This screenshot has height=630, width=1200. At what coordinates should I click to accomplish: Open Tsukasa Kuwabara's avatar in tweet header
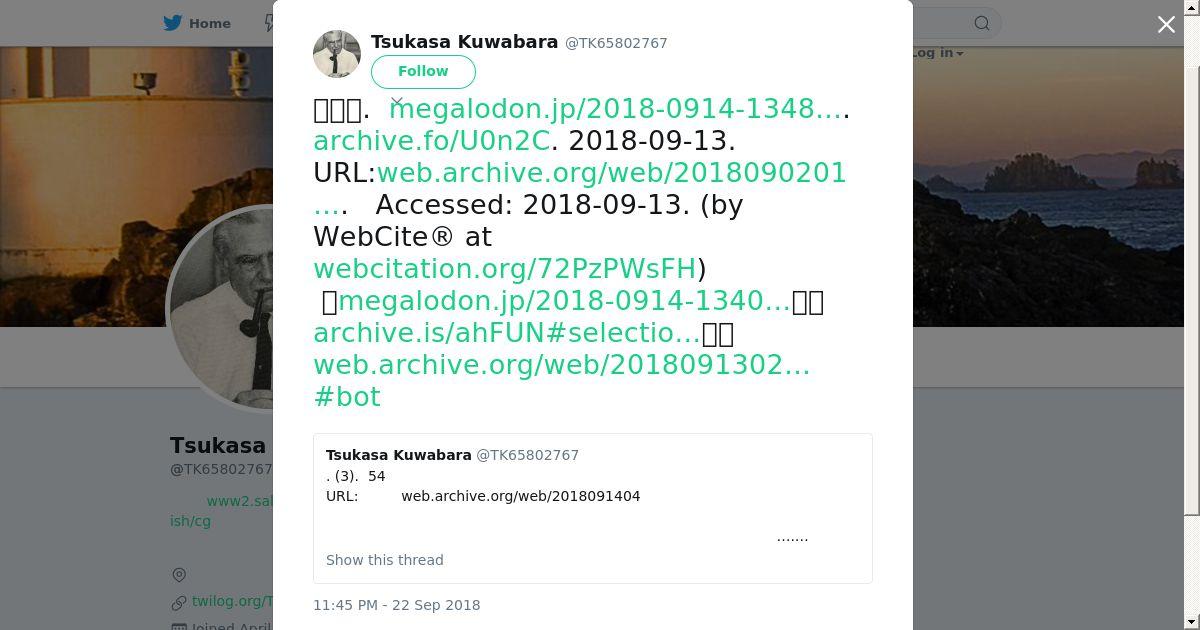337,54
